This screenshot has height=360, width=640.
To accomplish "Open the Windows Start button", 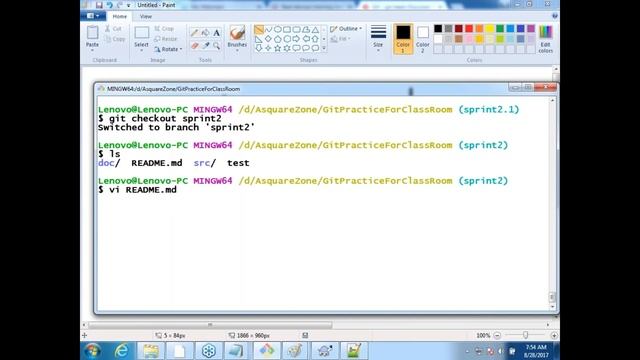I will (93, 351).
